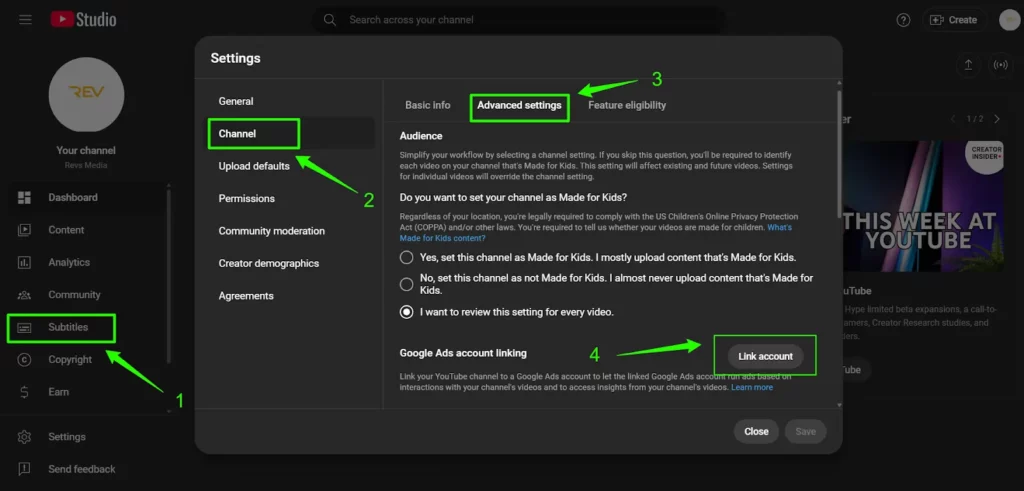This screenshot has width=1024, height=491.
Task: Open the Channel settings section
Action: [x=291, y=133]
